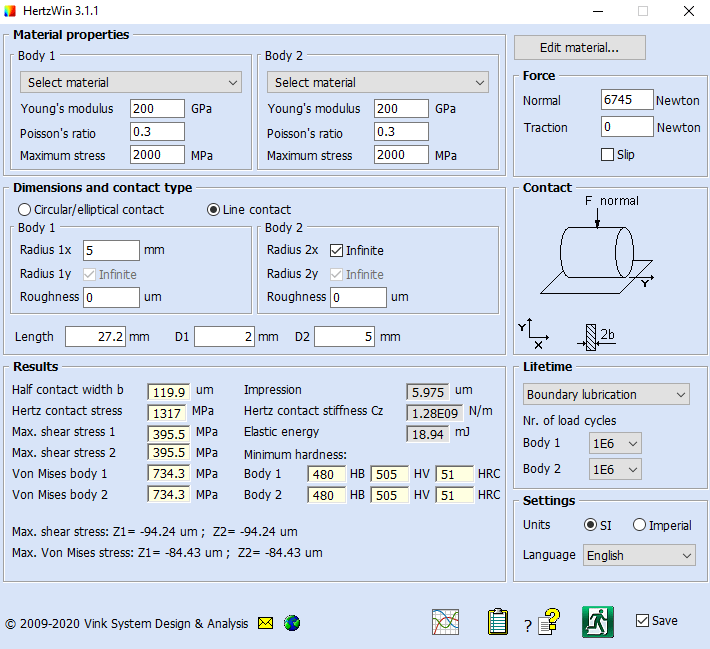The height and width of the screenshot is (649, 710).
Task: Open help with the question mark icon
Action: pos(547,622)
